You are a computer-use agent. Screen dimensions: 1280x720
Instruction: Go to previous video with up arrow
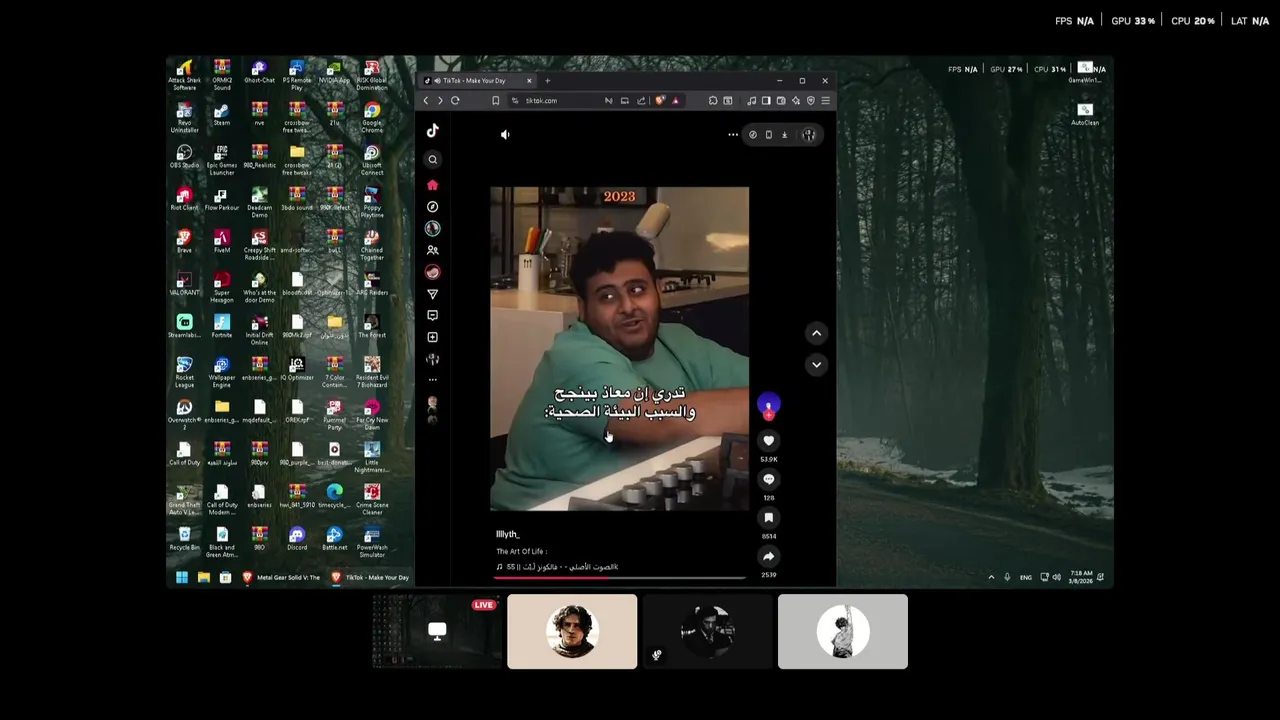(816, 333)
